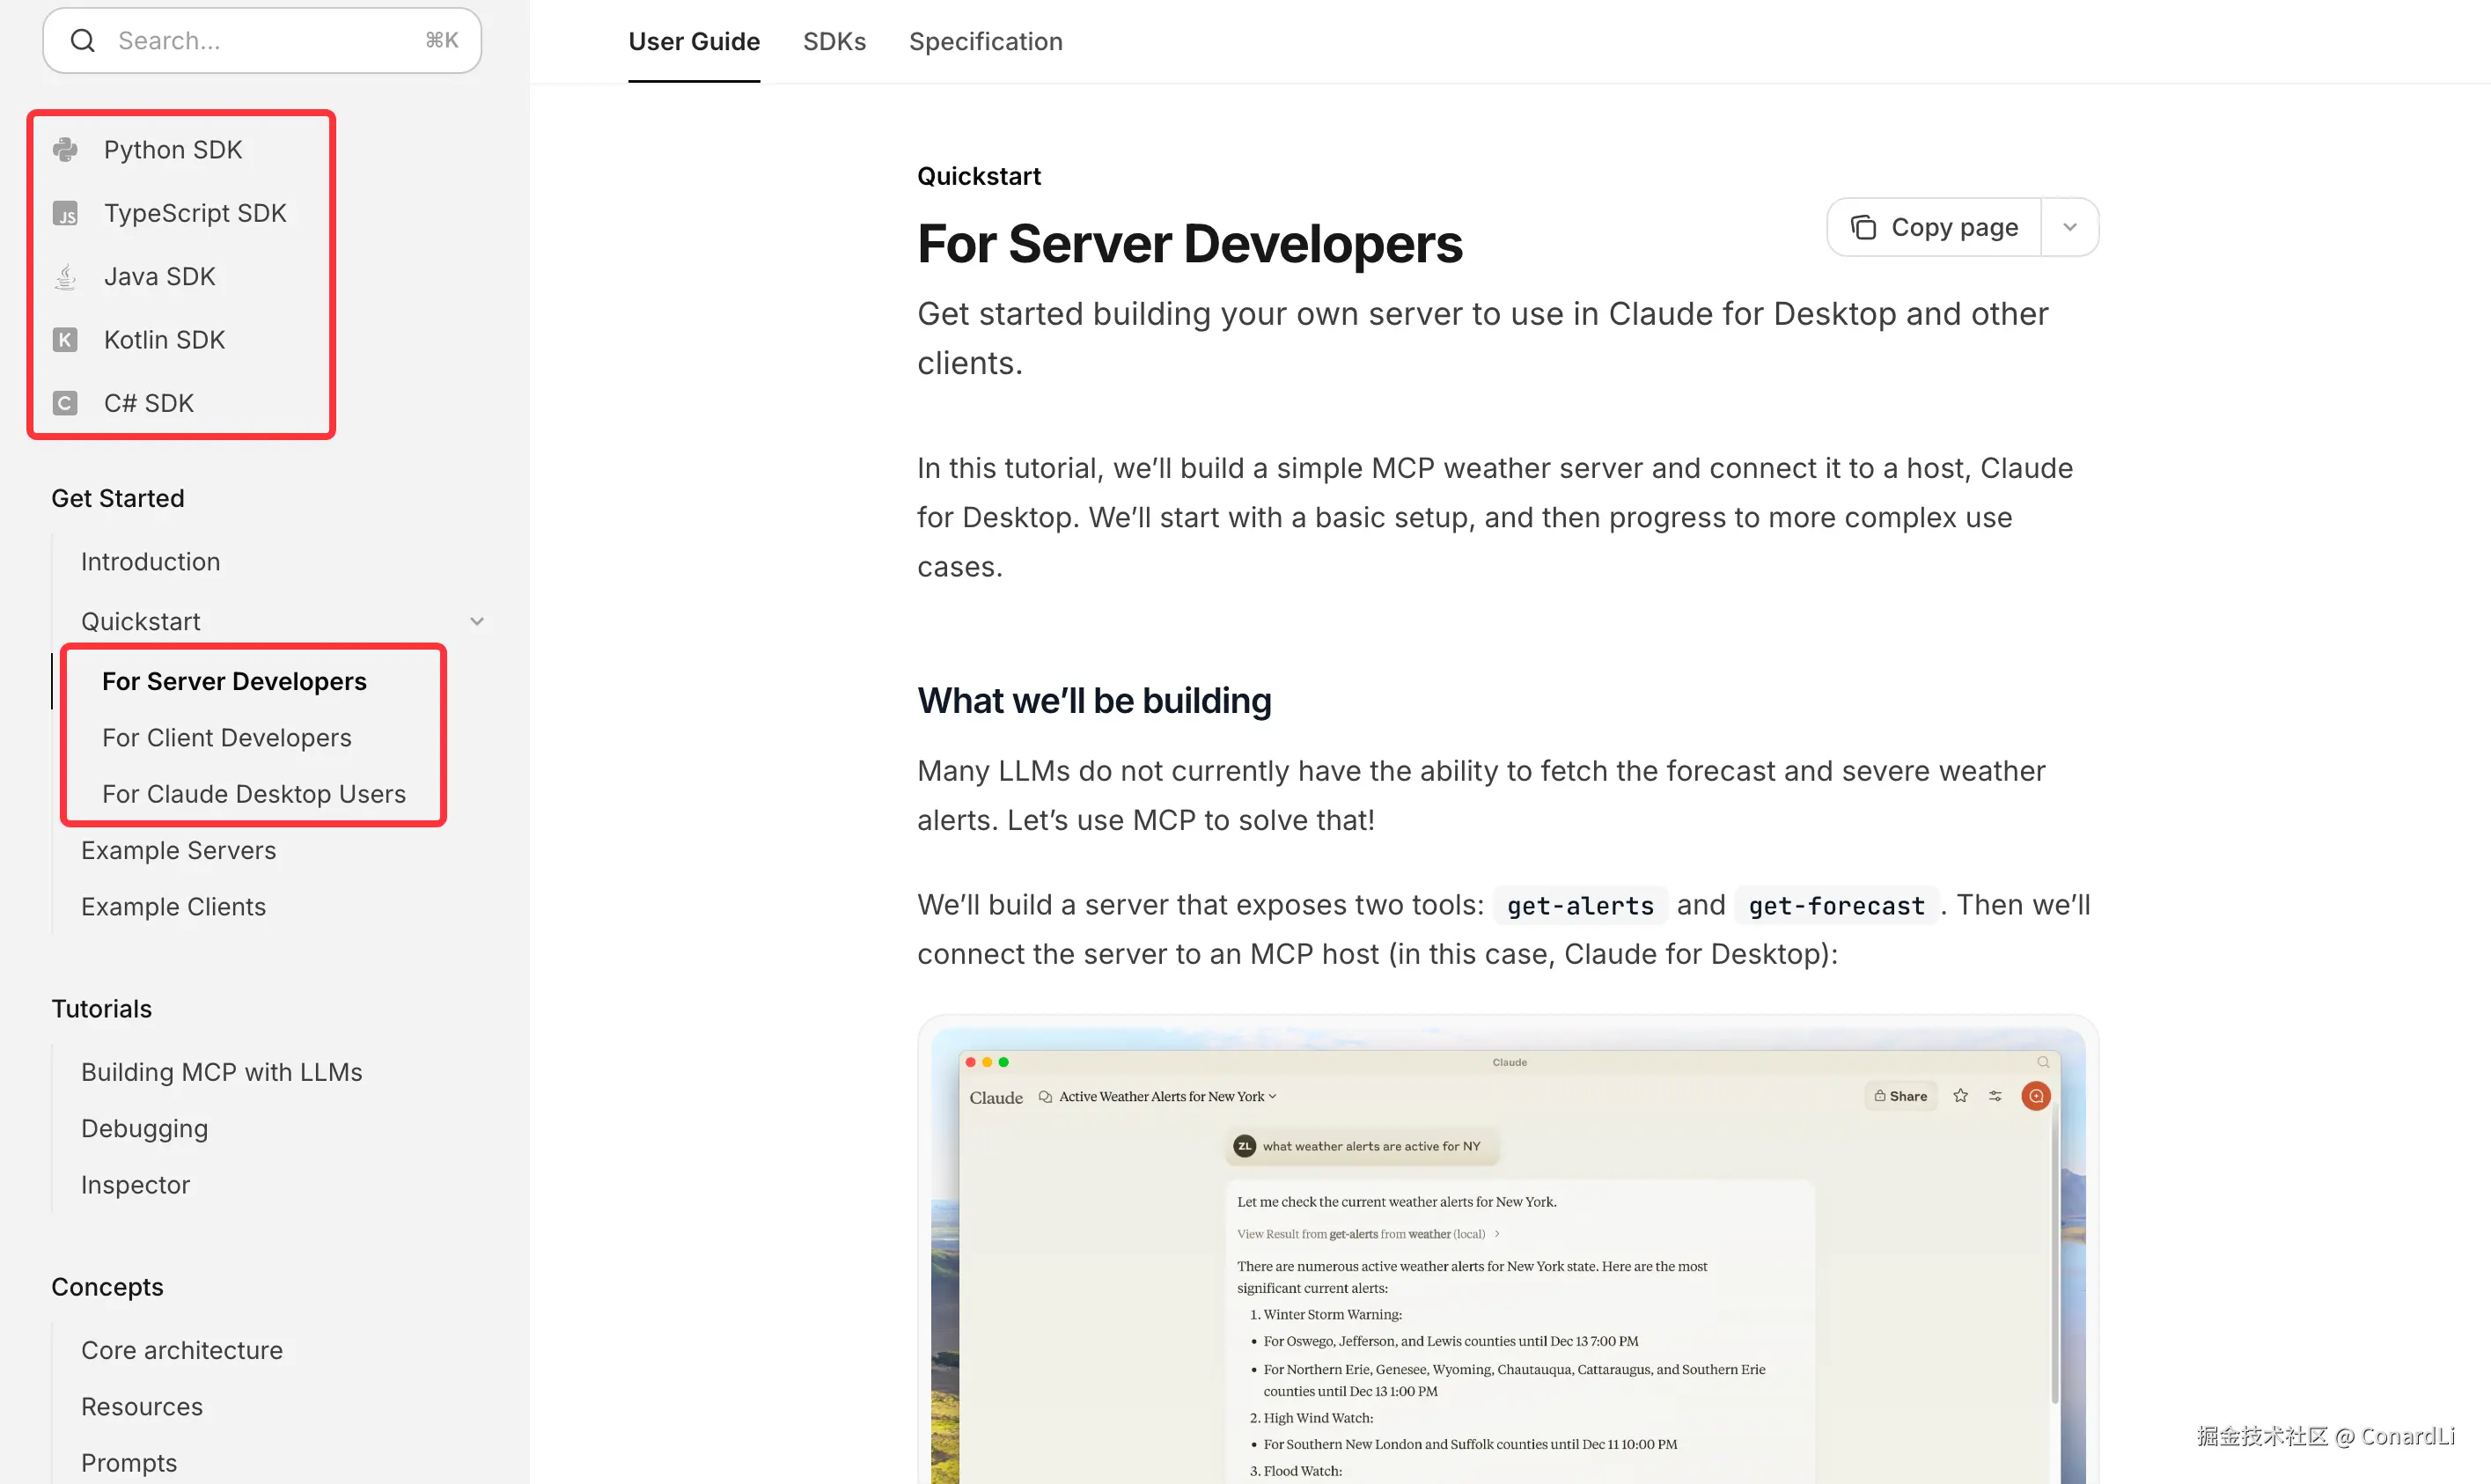Click the Kotlin SDK K icon
This screenshot has width=2491, height=1484.
(65, 340)
